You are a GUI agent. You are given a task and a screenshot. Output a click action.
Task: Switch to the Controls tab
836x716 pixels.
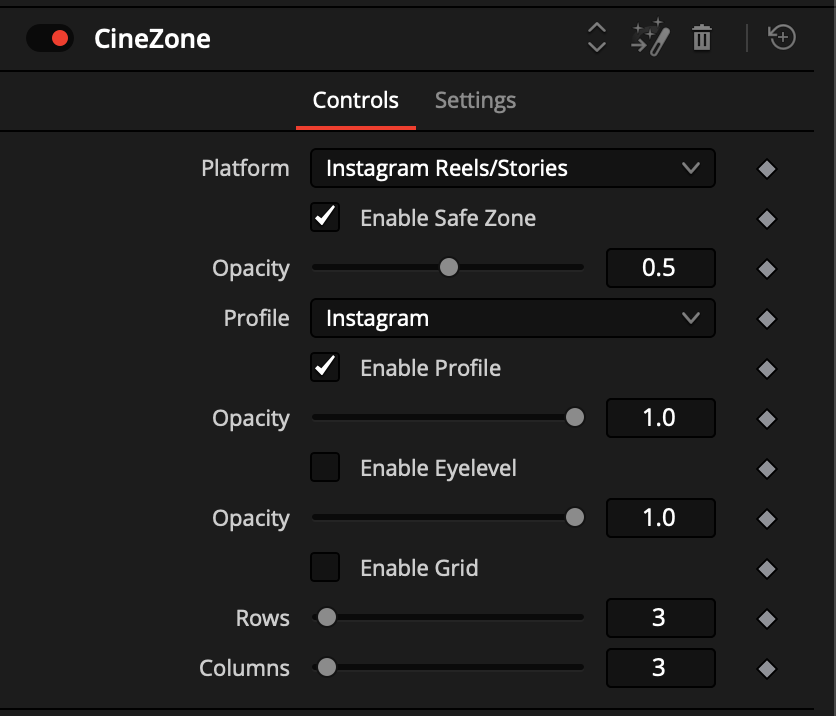tap(356, 100)
